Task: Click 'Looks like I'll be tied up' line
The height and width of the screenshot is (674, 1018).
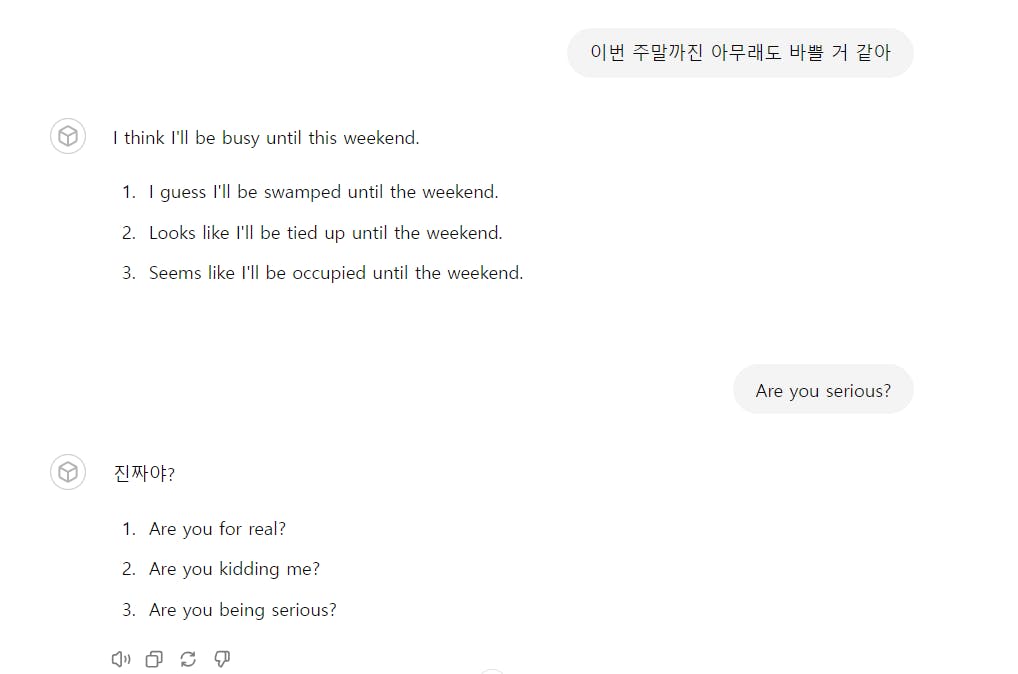Action: 325,233
